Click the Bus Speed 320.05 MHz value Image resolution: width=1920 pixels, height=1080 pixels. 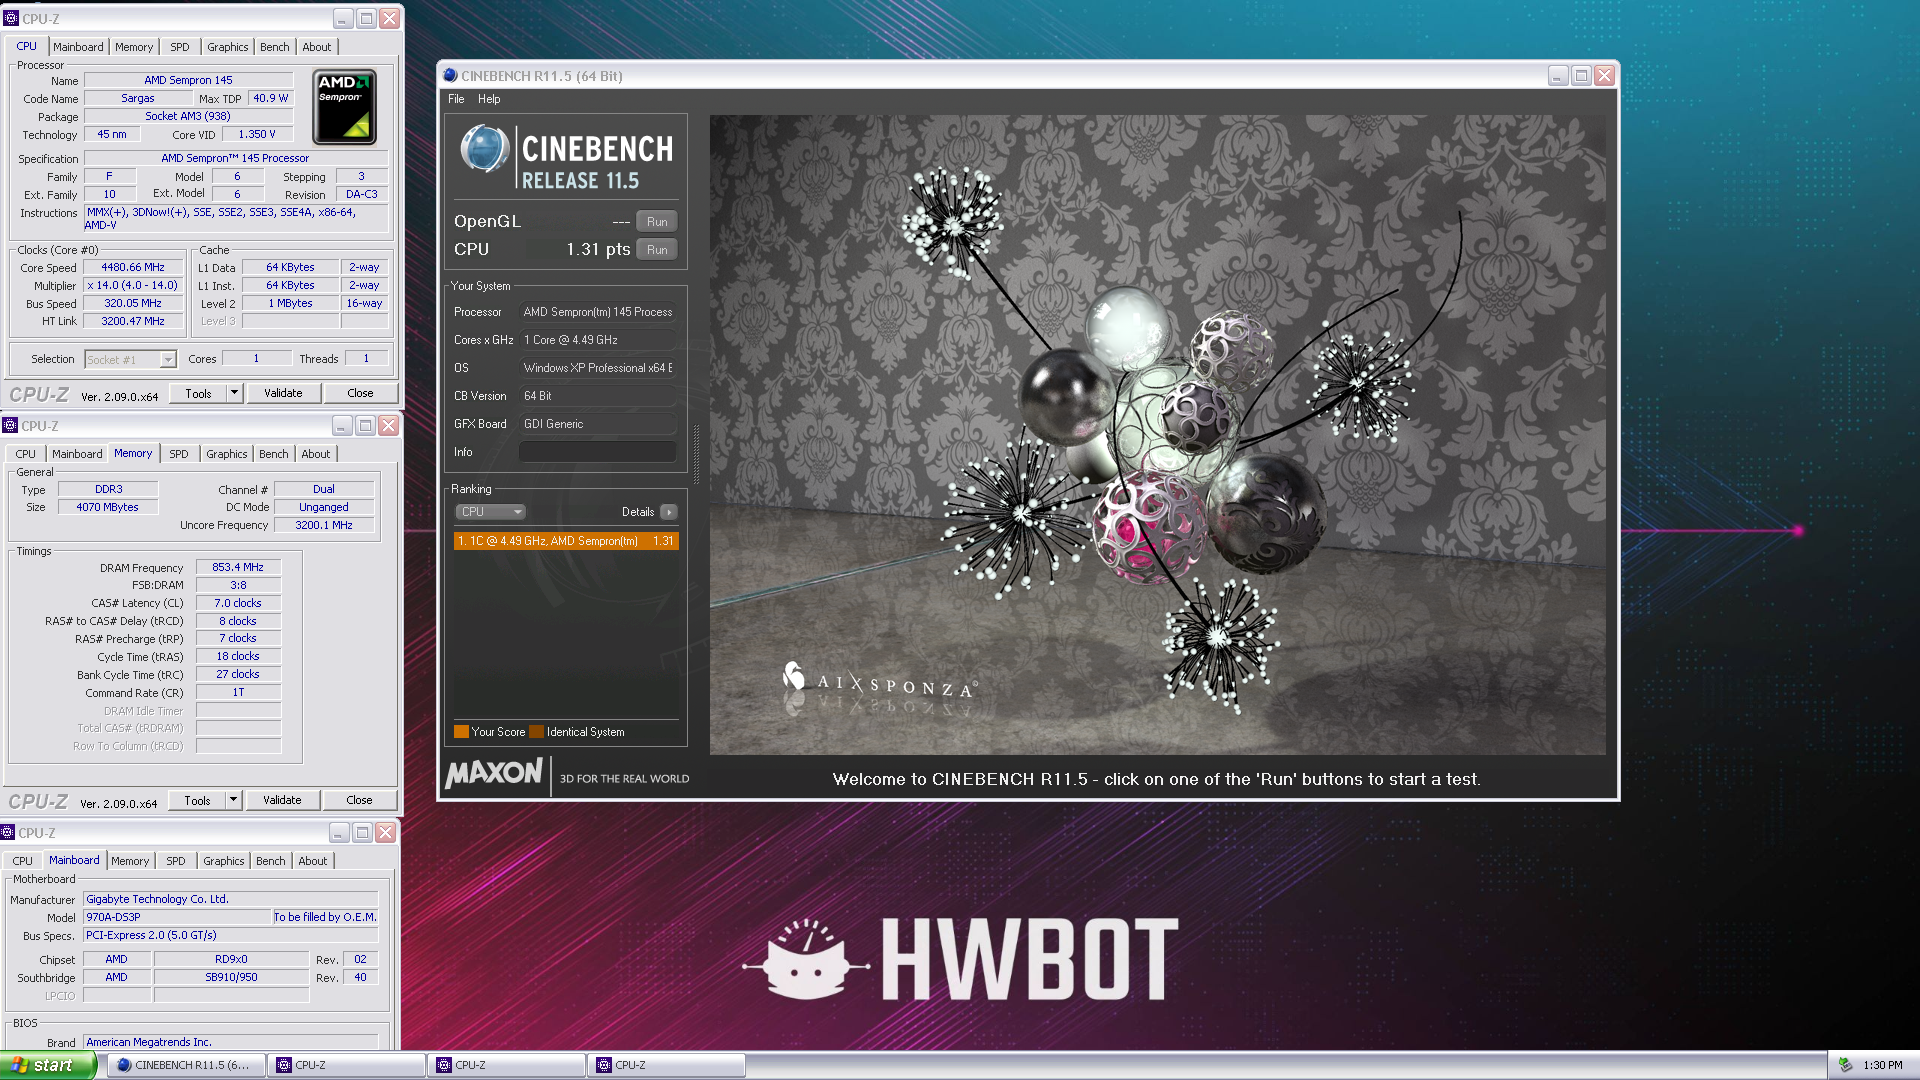click(133, 304)
